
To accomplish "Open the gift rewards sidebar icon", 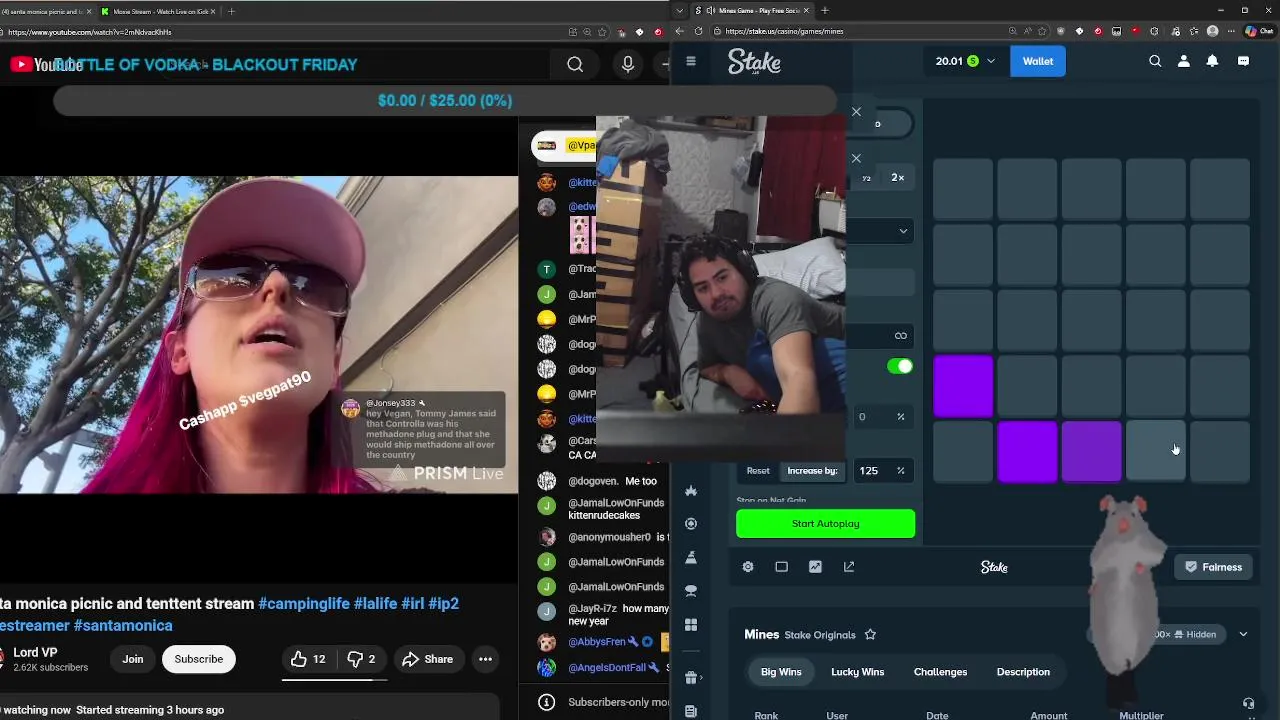I will pos(690,678).
